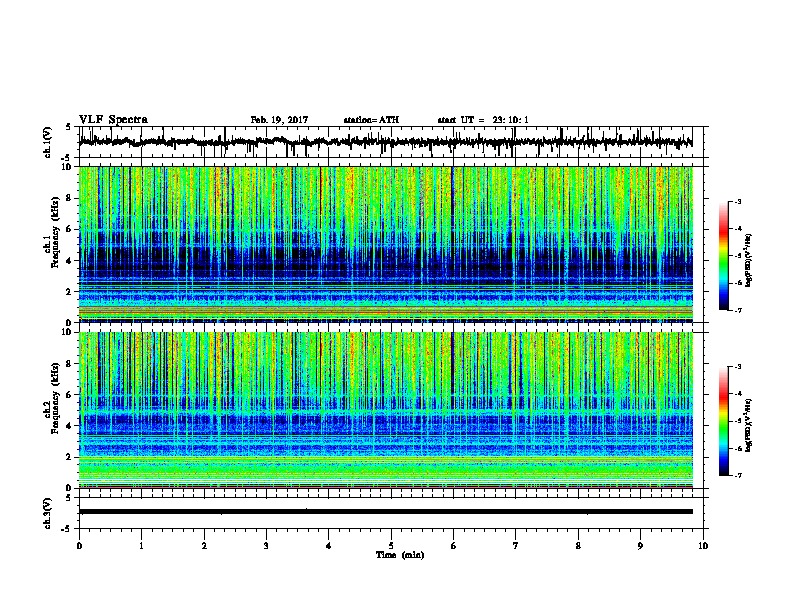Click time axis tick label "3"
Image resolution: width=792 pixels, height=612 pixels.
coord(266,546)
